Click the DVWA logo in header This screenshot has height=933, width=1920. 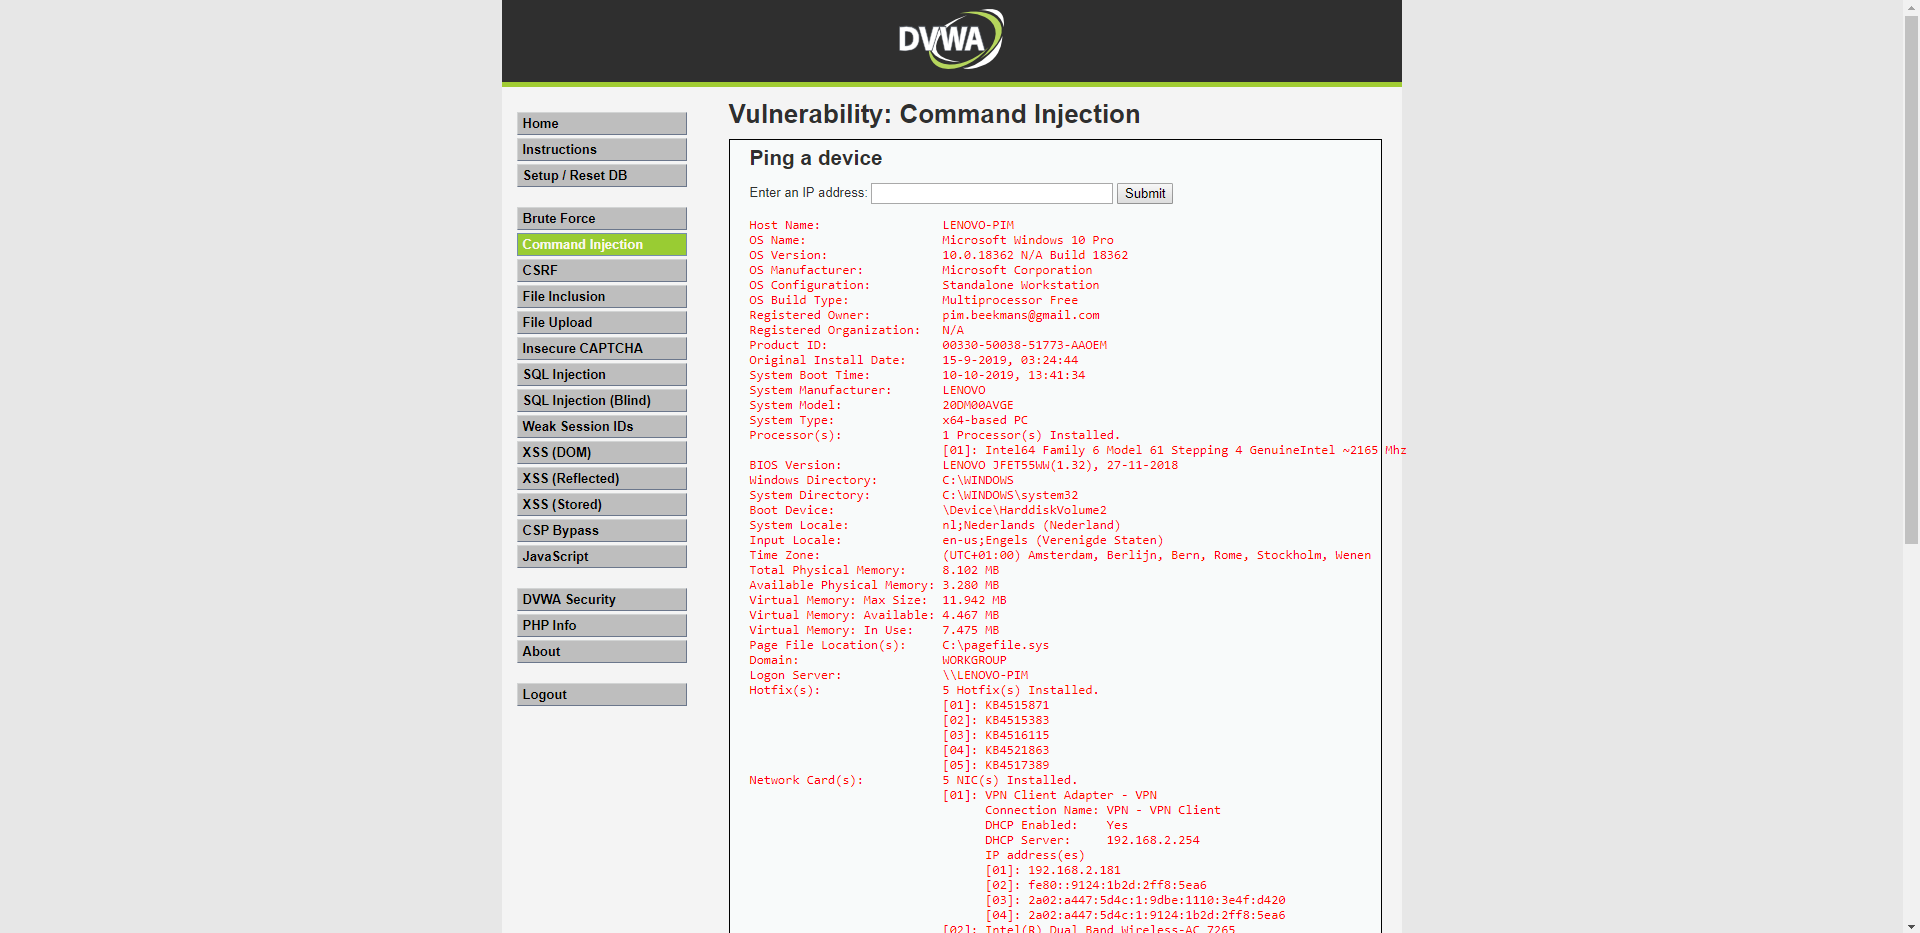click(950, 40)
